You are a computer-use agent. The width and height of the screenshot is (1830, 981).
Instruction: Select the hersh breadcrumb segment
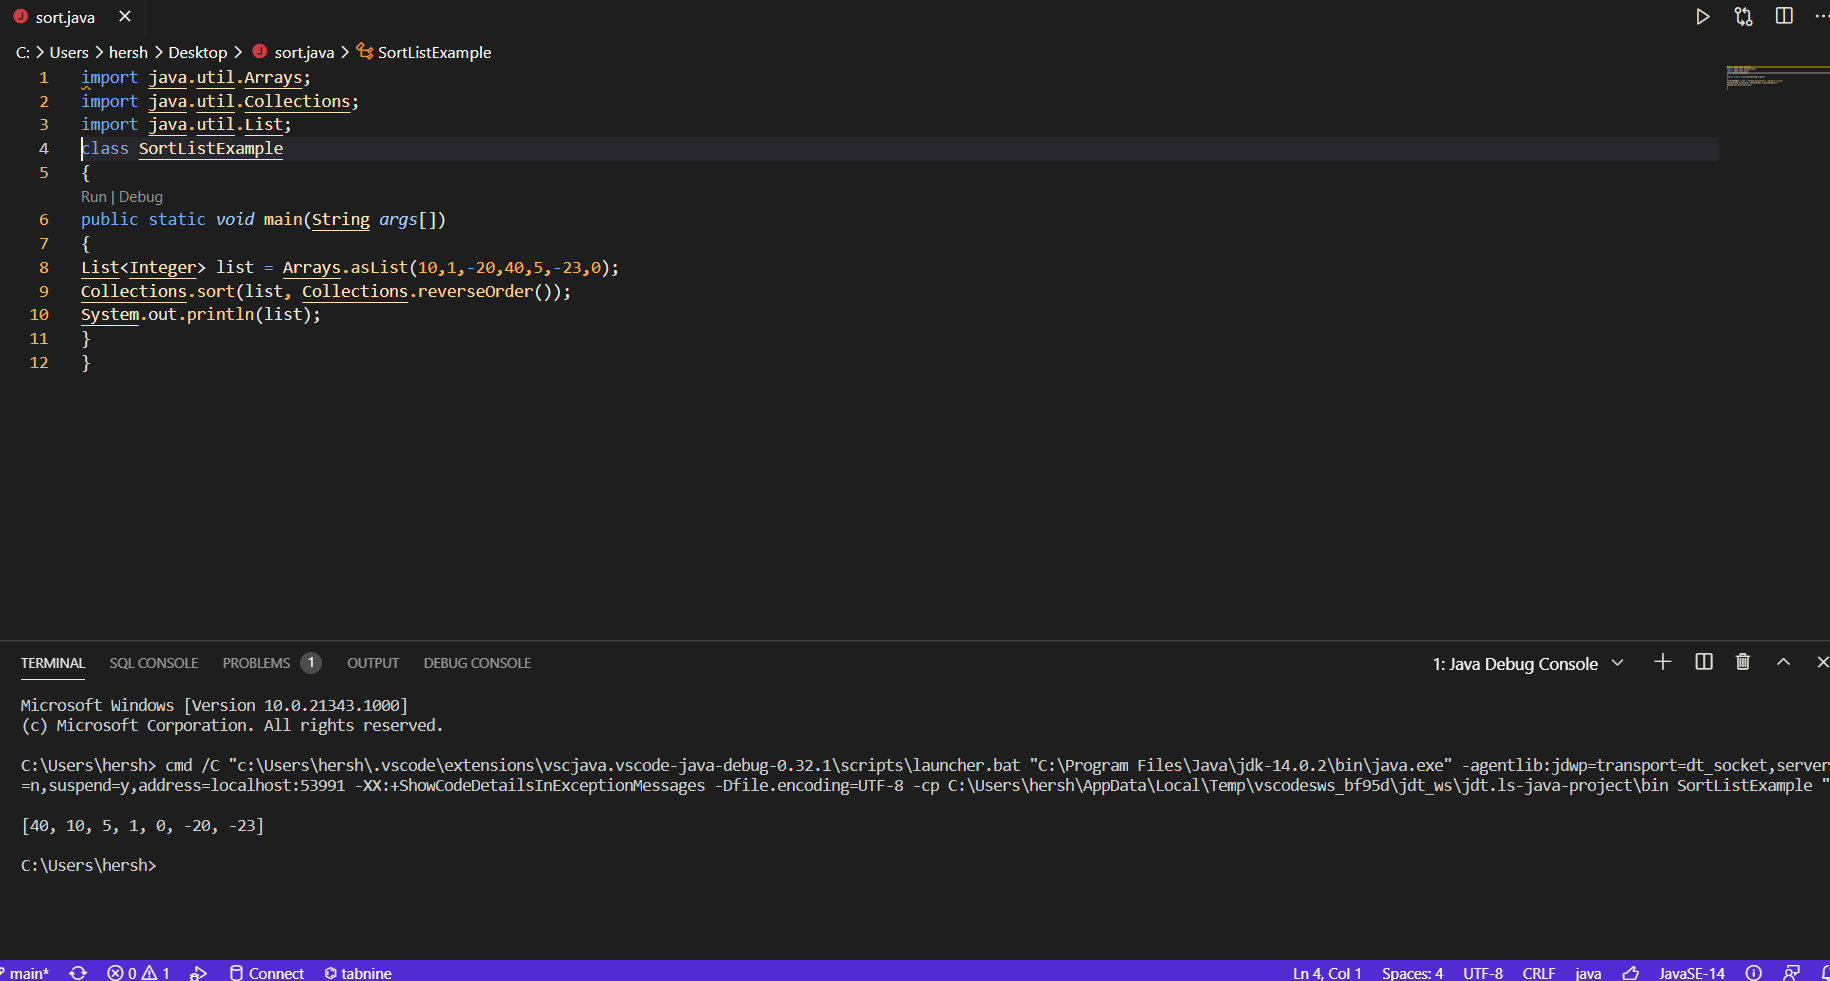(x=128, y=52)
